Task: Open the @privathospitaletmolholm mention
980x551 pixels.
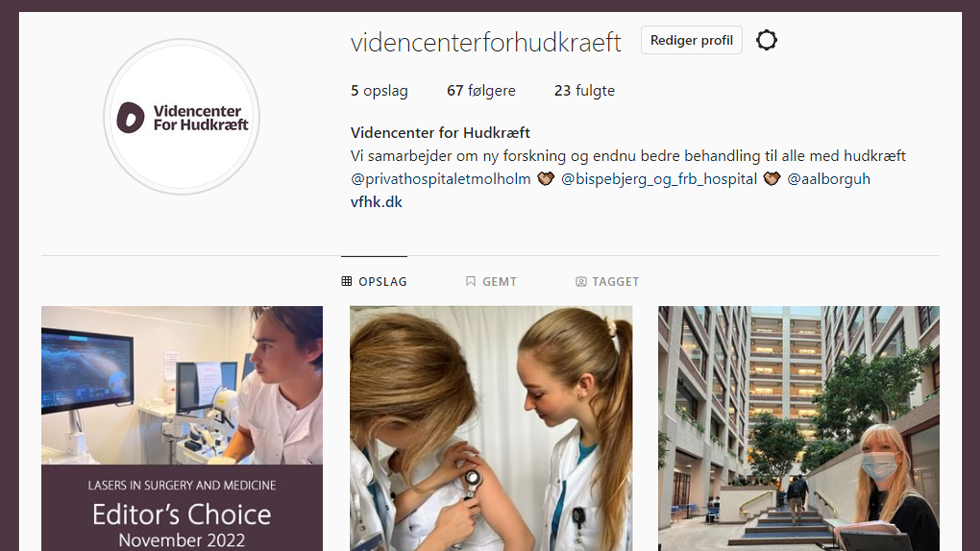Action: point(441,179)
